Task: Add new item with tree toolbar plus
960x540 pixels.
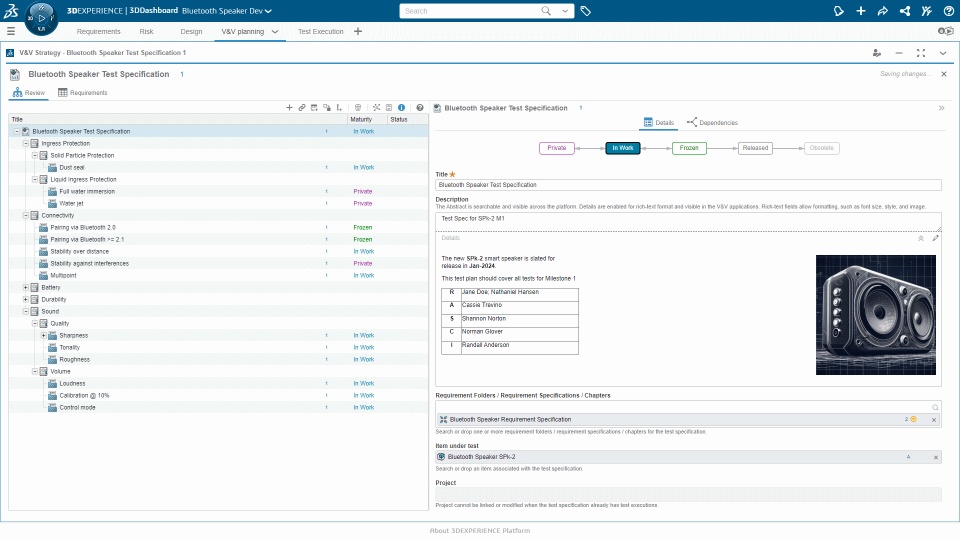Action: coord(289,108)
